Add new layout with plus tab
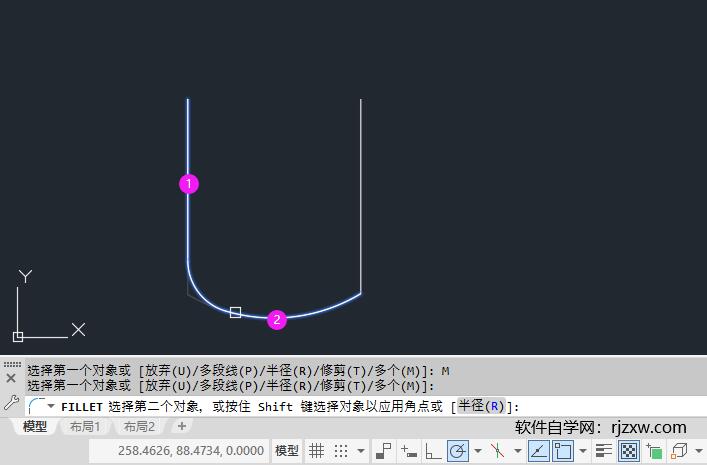 point(182,426)
